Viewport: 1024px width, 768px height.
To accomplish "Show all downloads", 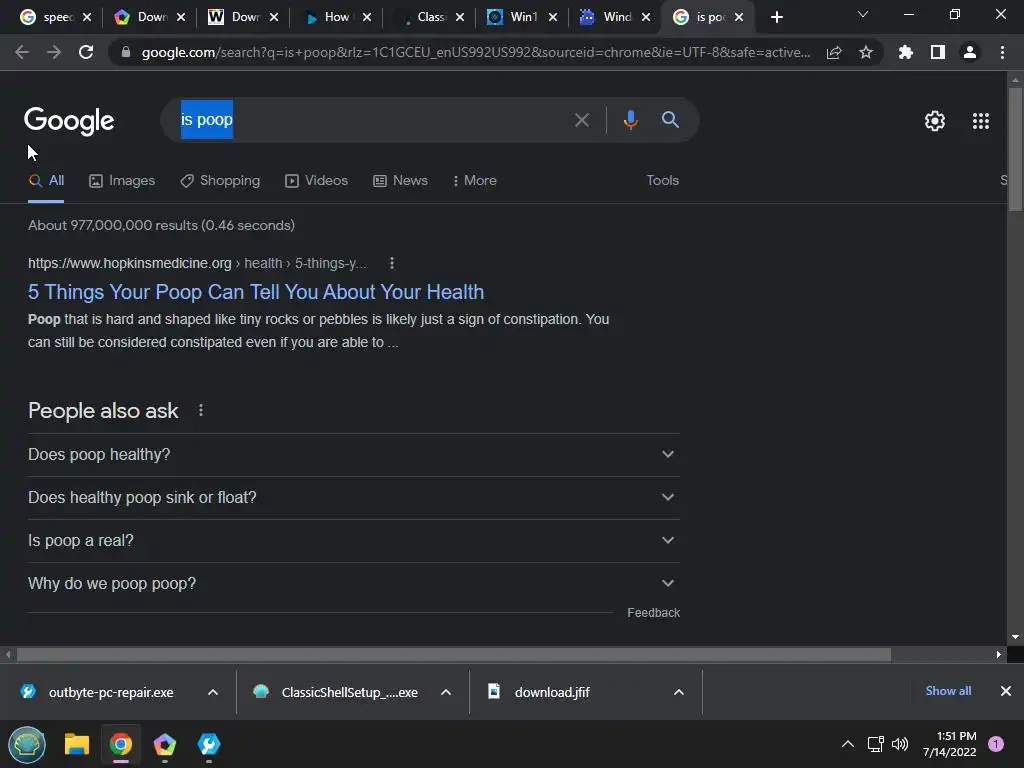I will (x=948, y=691).
